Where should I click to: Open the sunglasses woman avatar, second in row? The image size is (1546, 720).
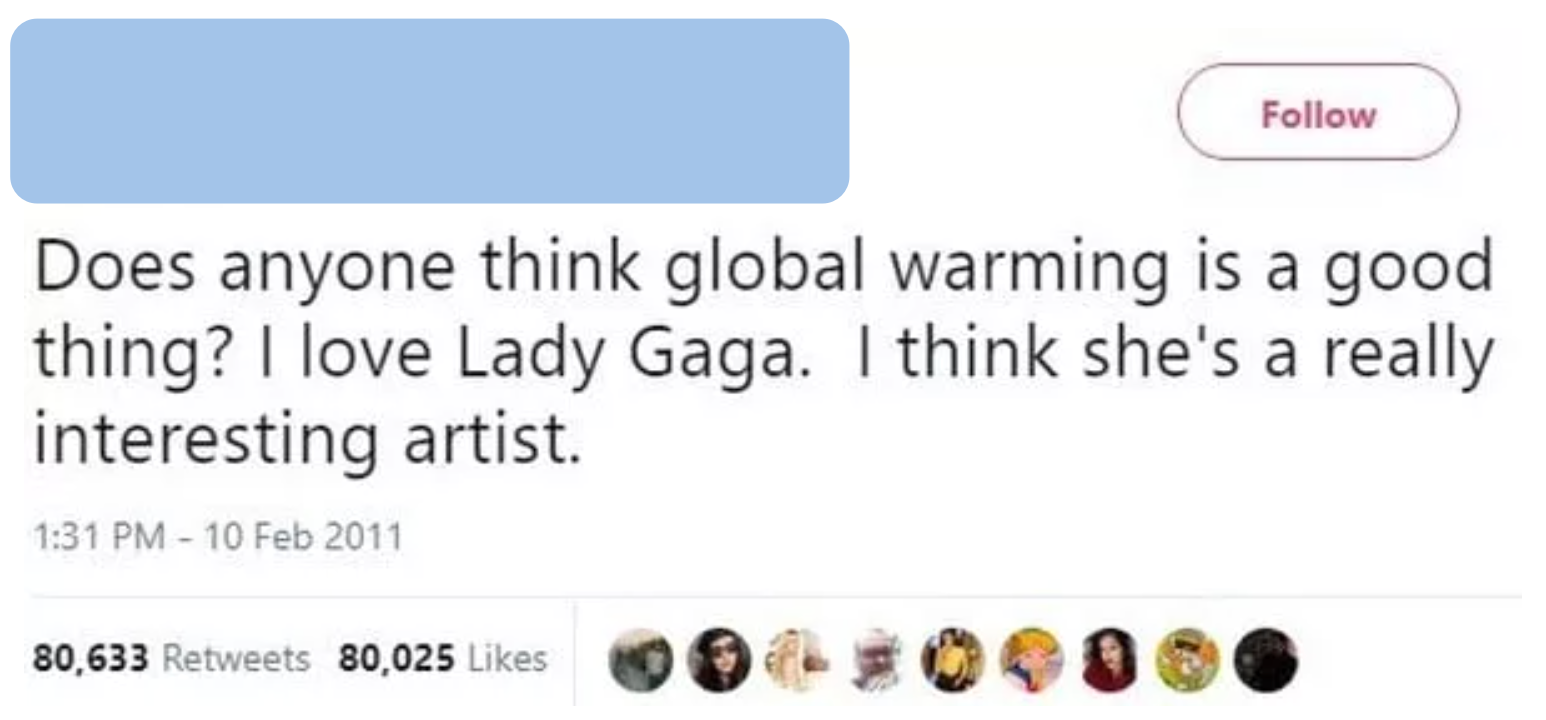(719, 660)
